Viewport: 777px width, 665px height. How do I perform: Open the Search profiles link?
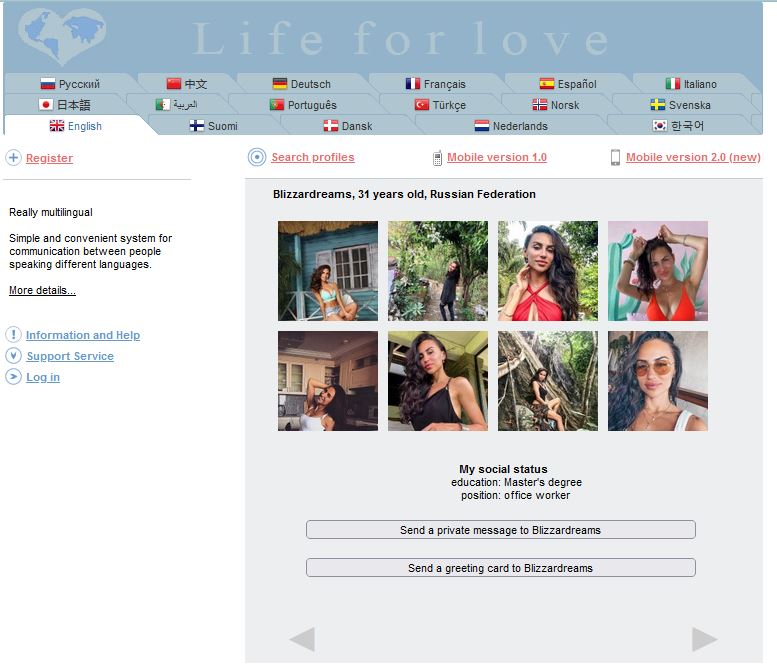313,157
